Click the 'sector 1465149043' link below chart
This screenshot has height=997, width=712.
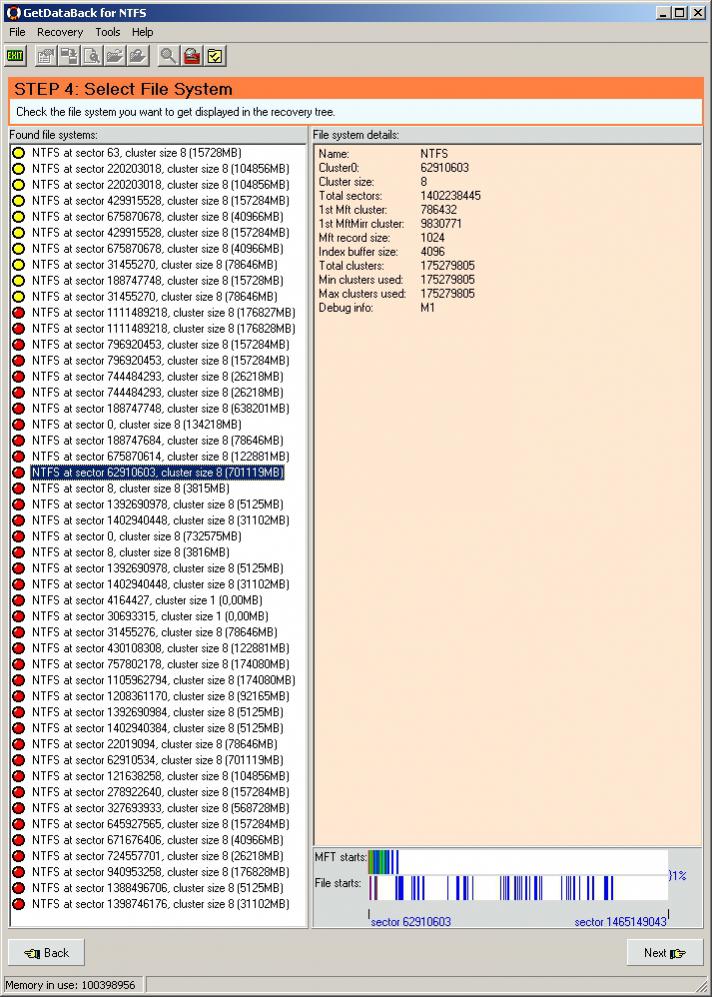coord(620,922)
